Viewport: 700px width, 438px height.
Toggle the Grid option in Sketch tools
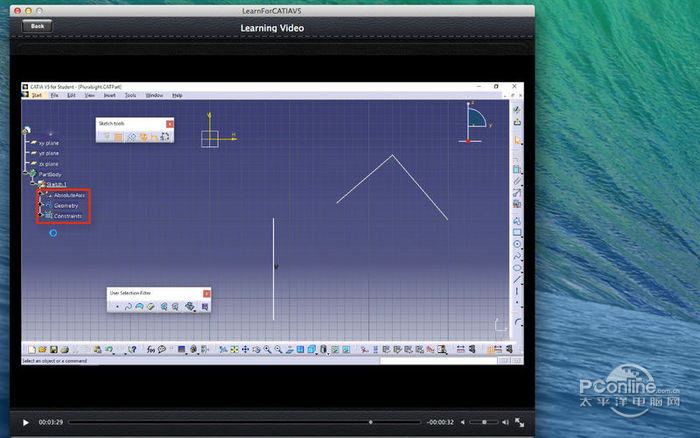pyautogui.click(x=107, y=137)
